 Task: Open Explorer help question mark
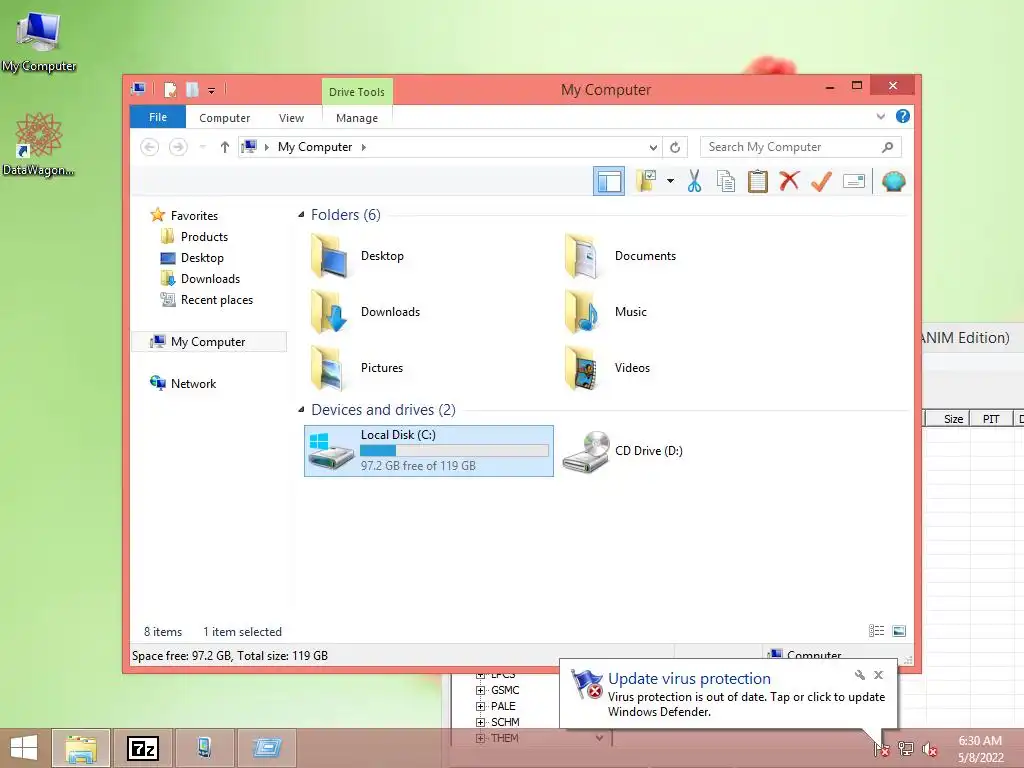pos(903,116)
